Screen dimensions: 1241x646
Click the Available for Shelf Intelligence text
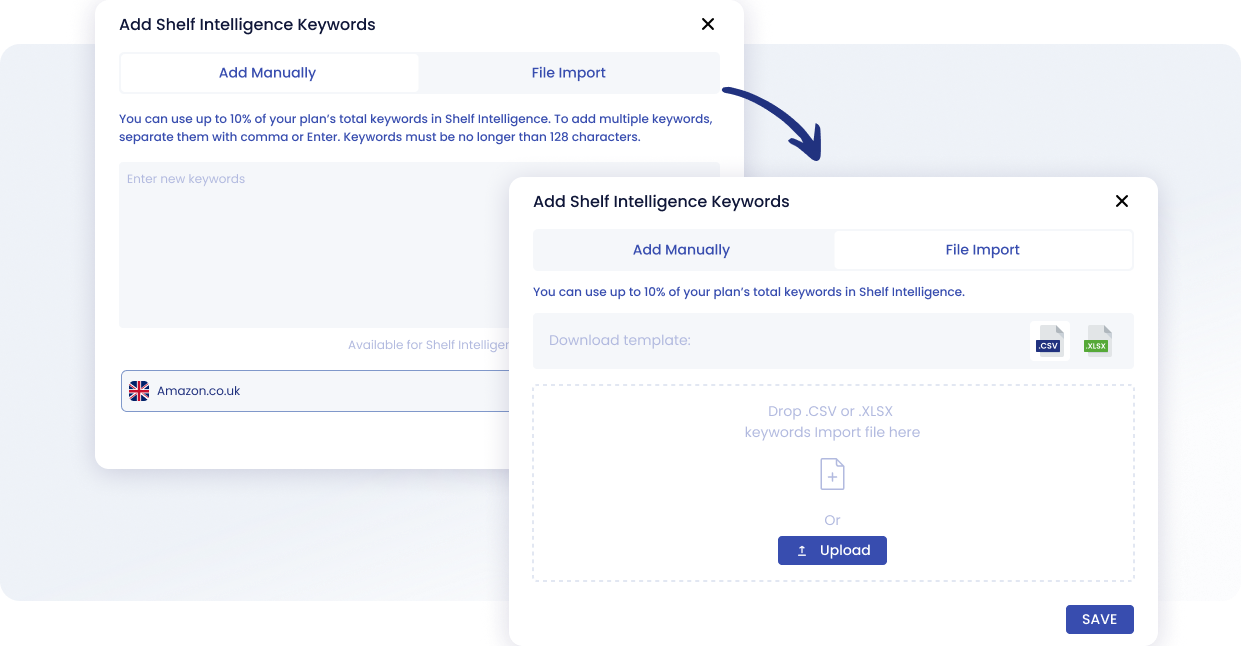[x=428, y=345]
